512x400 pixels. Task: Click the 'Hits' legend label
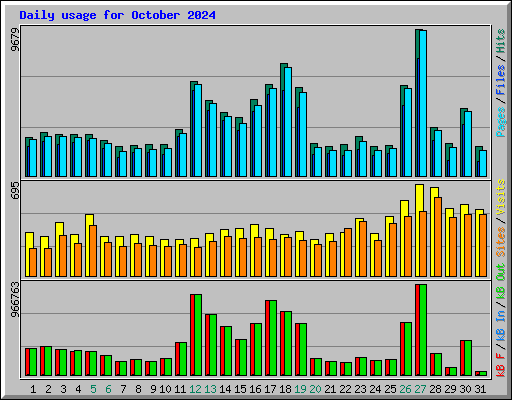tap(500, 41)
